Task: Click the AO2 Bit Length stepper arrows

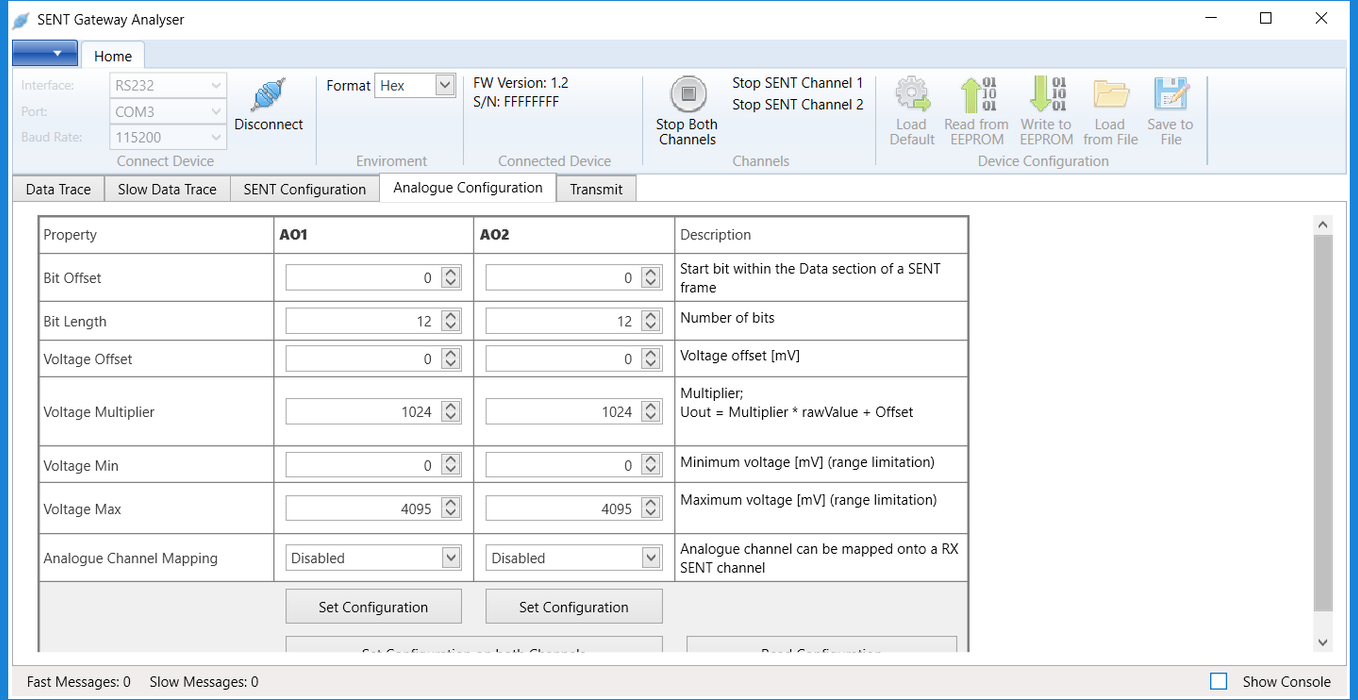Action: coord(651,321)
